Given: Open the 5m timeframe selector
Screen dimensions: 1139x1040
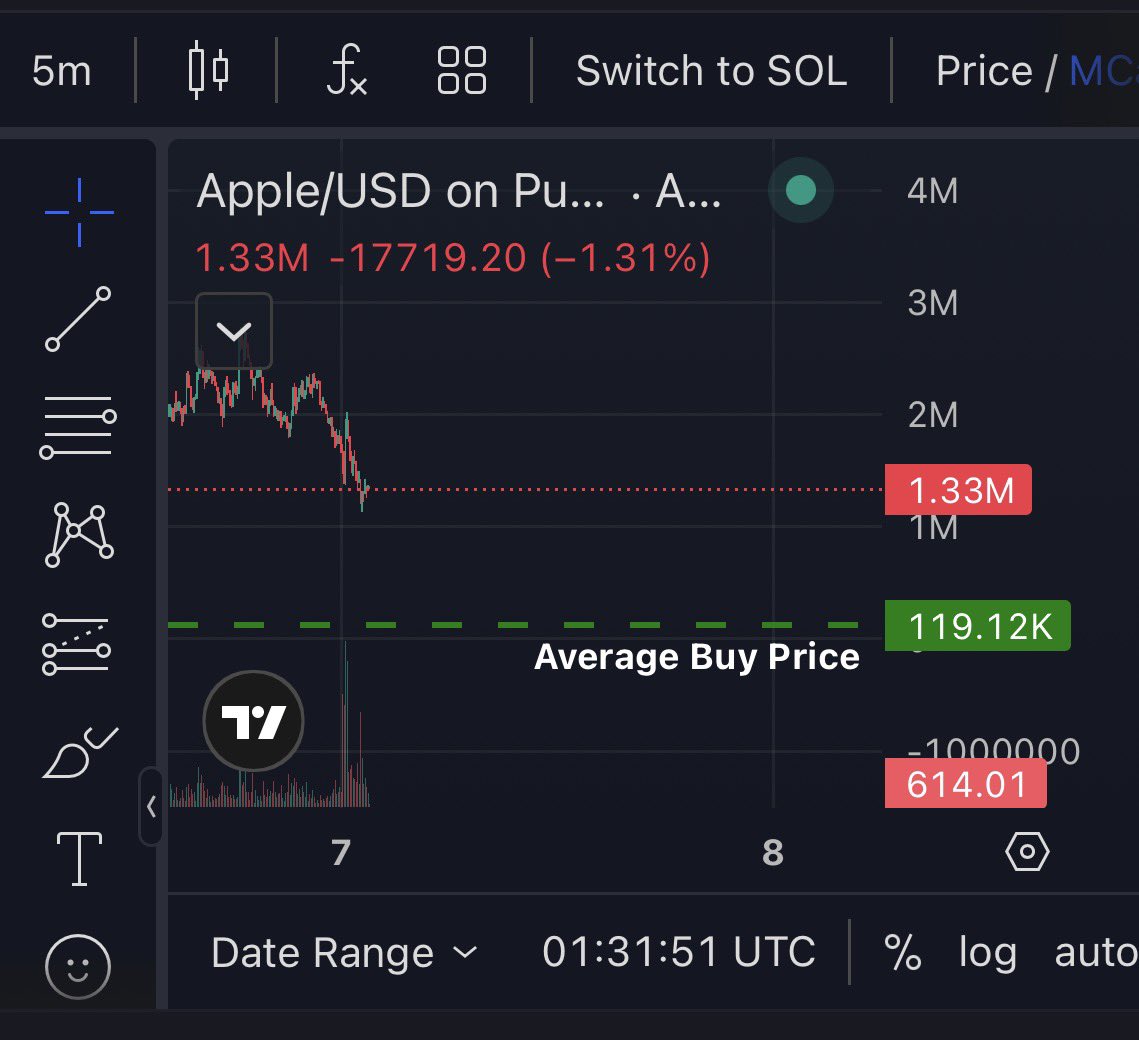Looking at the screenshot, I should click(62, 71).
